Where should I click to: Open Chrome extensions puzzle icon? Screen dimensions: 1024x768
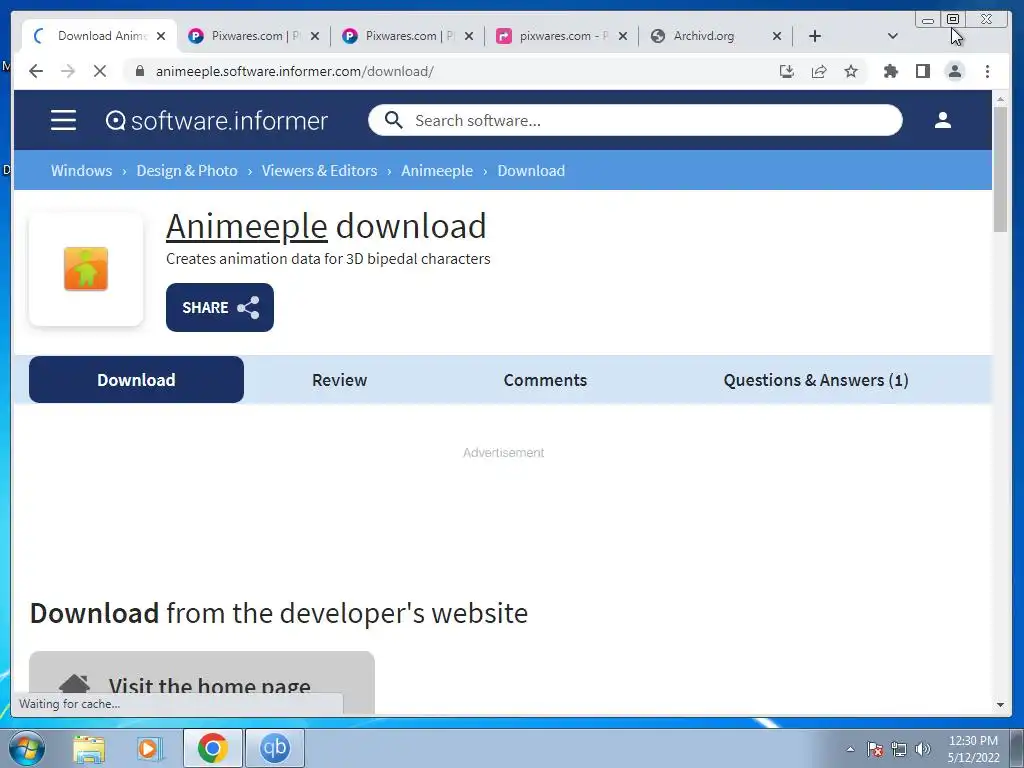click(891, 71)
